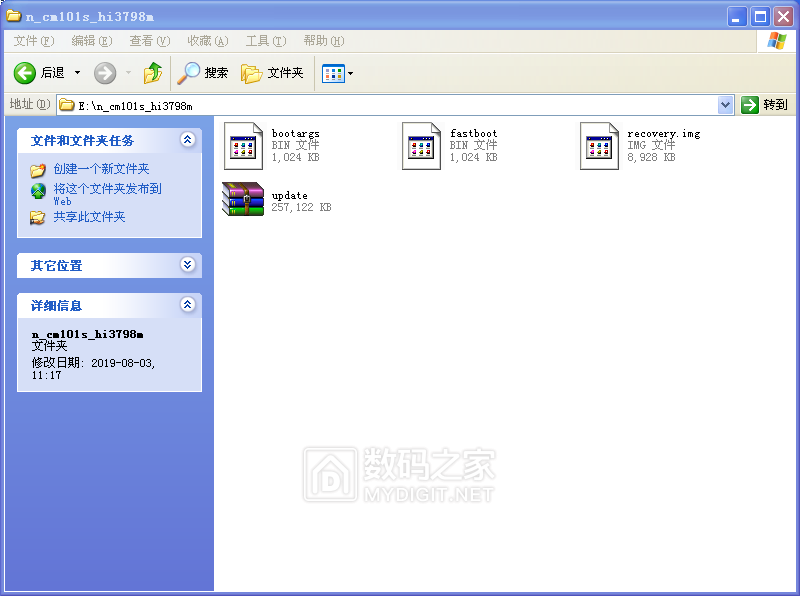The height and width of the screenshot is (596, 800).
Task: Expand the address bar dropdown arrow
Action: (x=726, y=105)
